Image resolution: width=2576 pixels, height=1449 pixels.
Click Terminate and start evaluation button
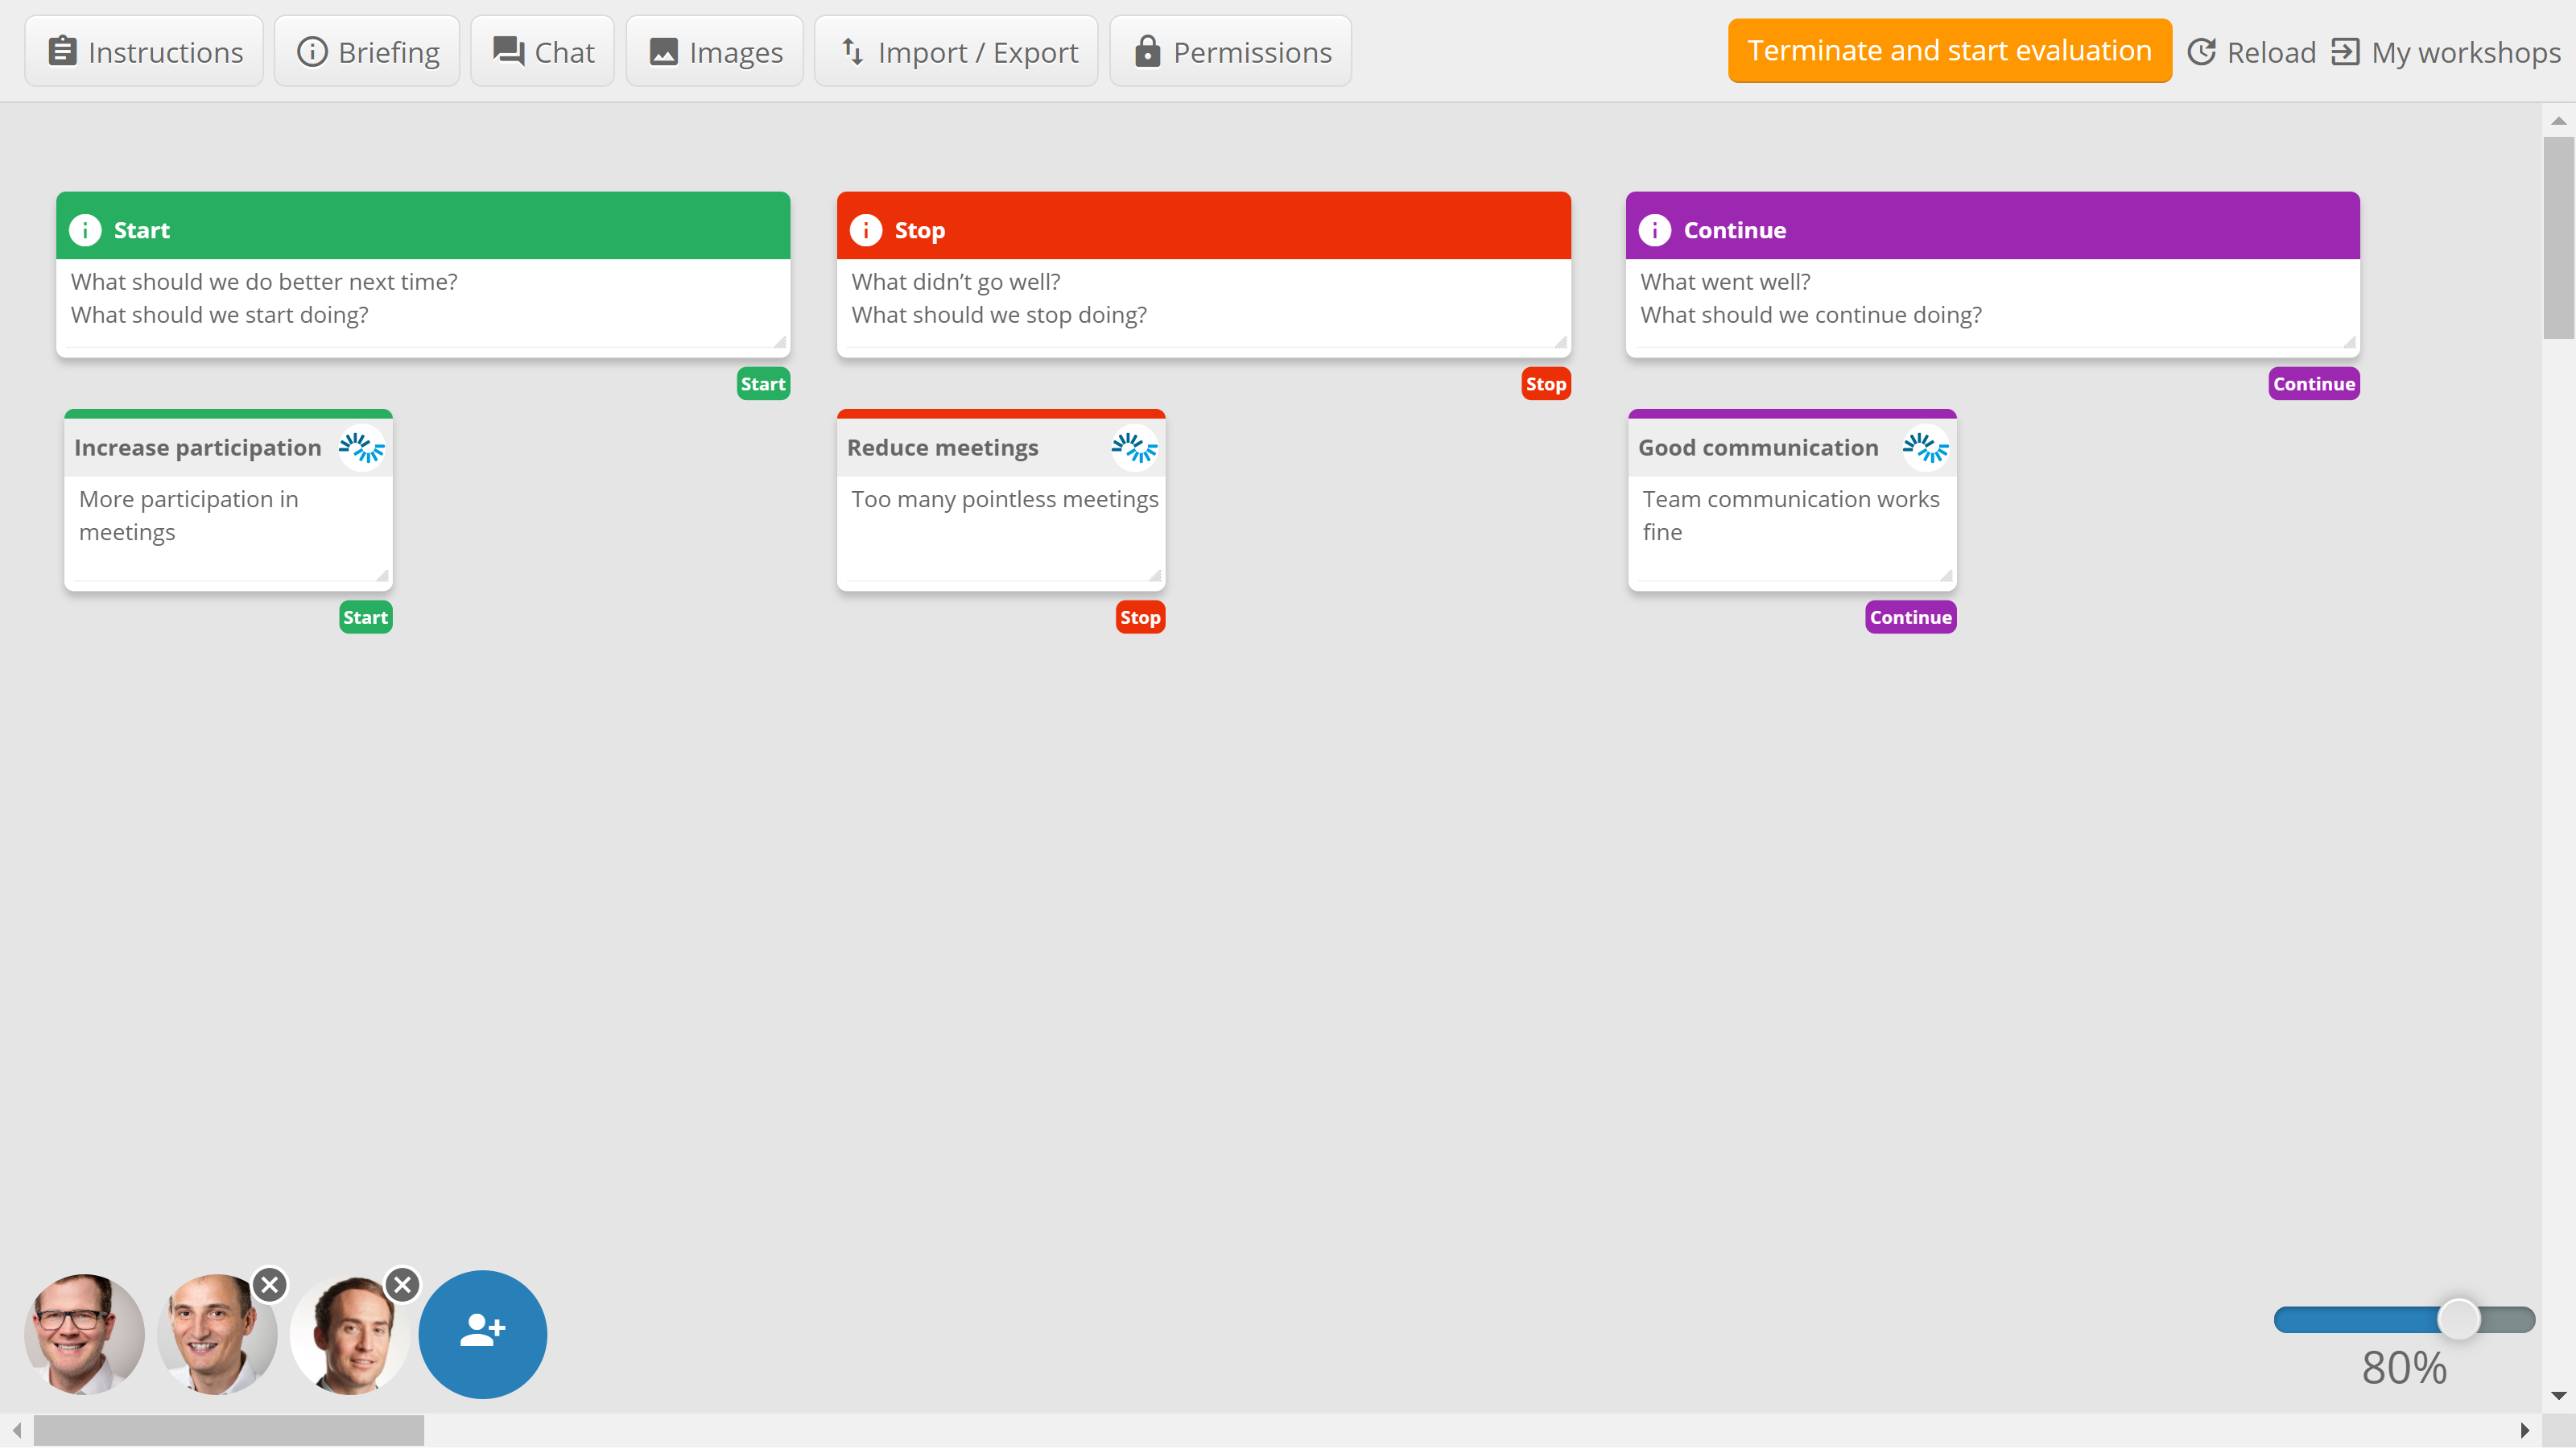(1949, 51)
